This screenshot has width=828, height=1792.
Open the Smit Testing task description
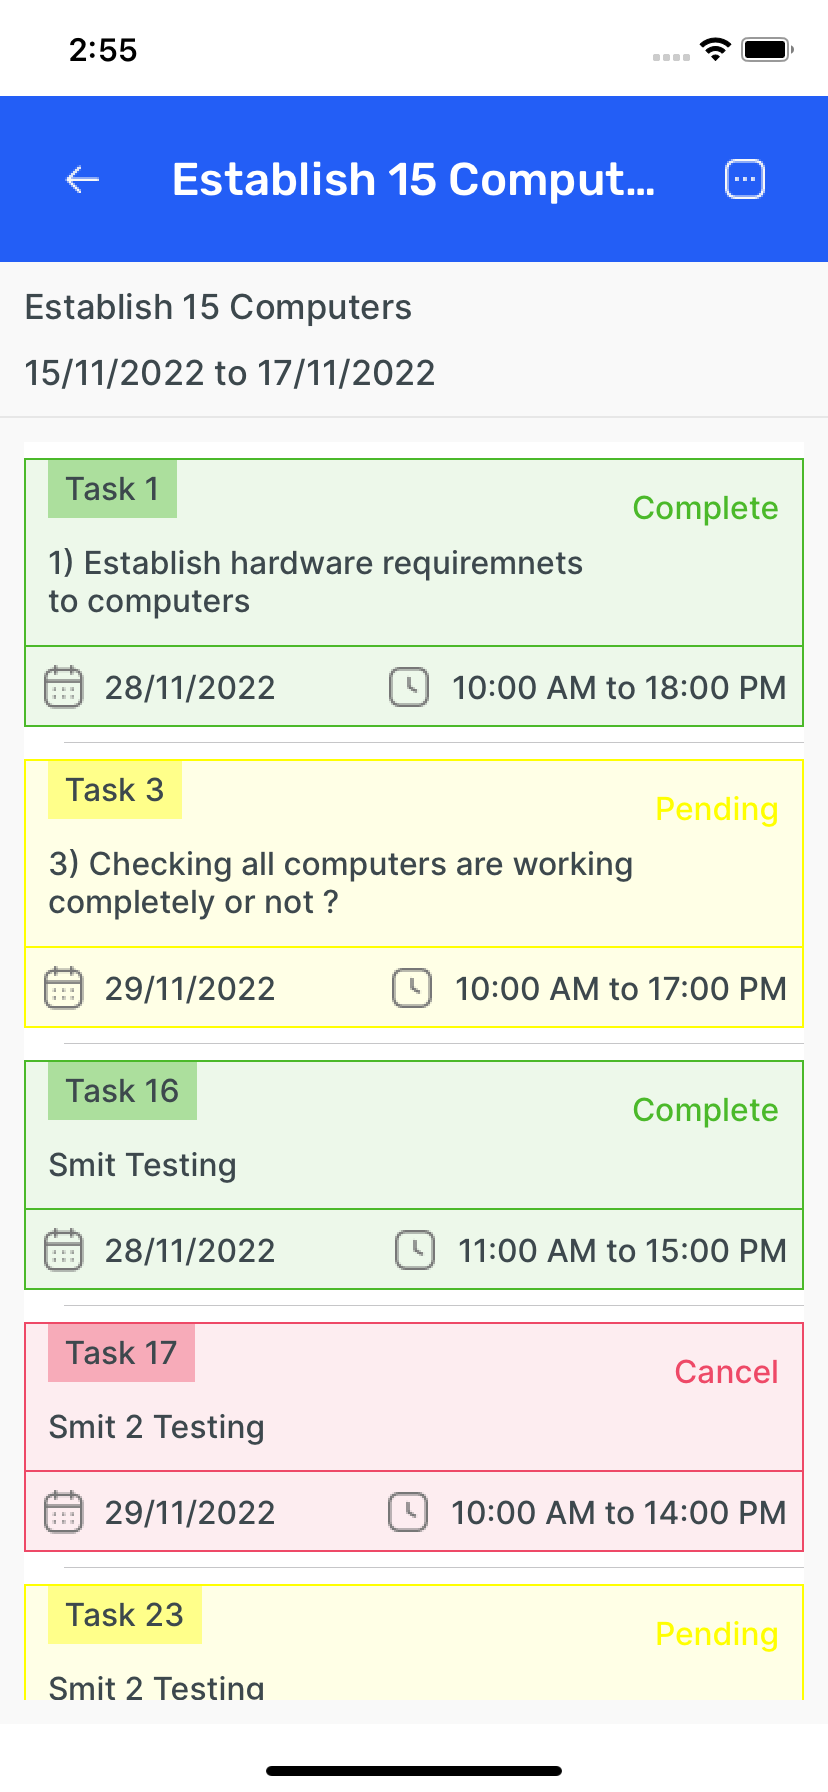point(143,1165)
